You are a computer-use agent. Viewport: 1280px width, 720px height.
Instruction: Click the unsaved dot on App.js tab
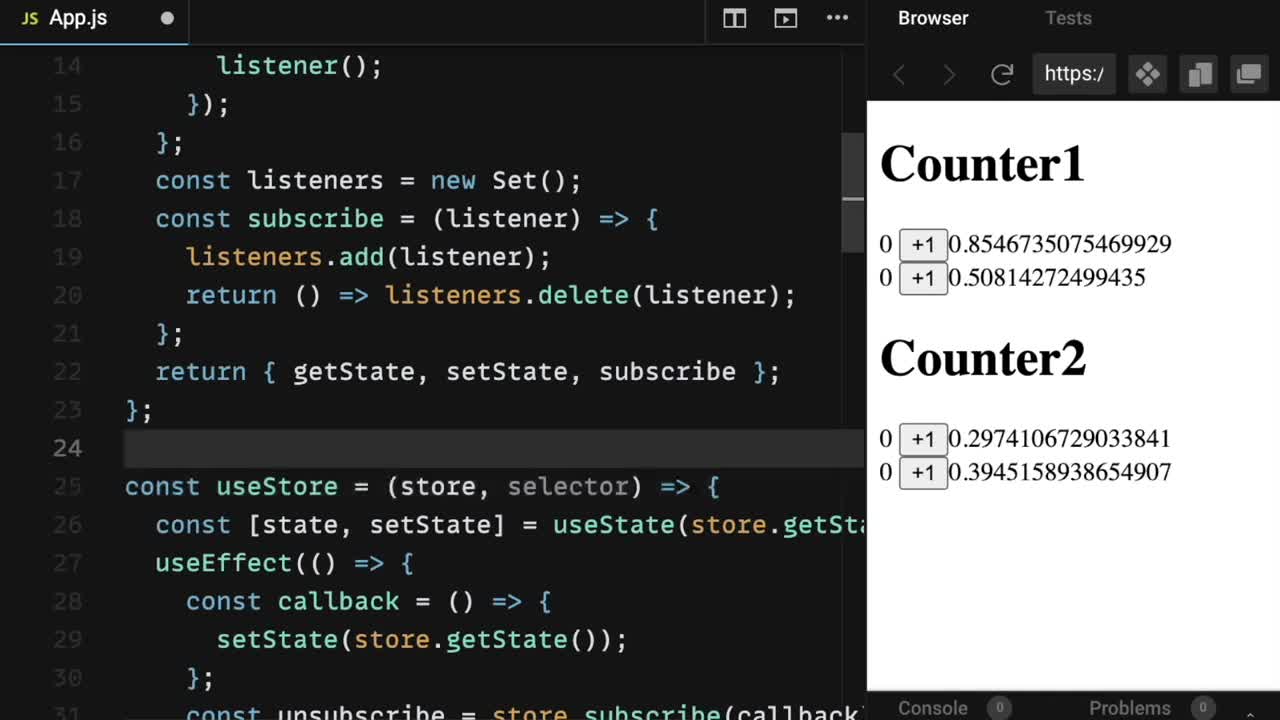click(167, 18)
